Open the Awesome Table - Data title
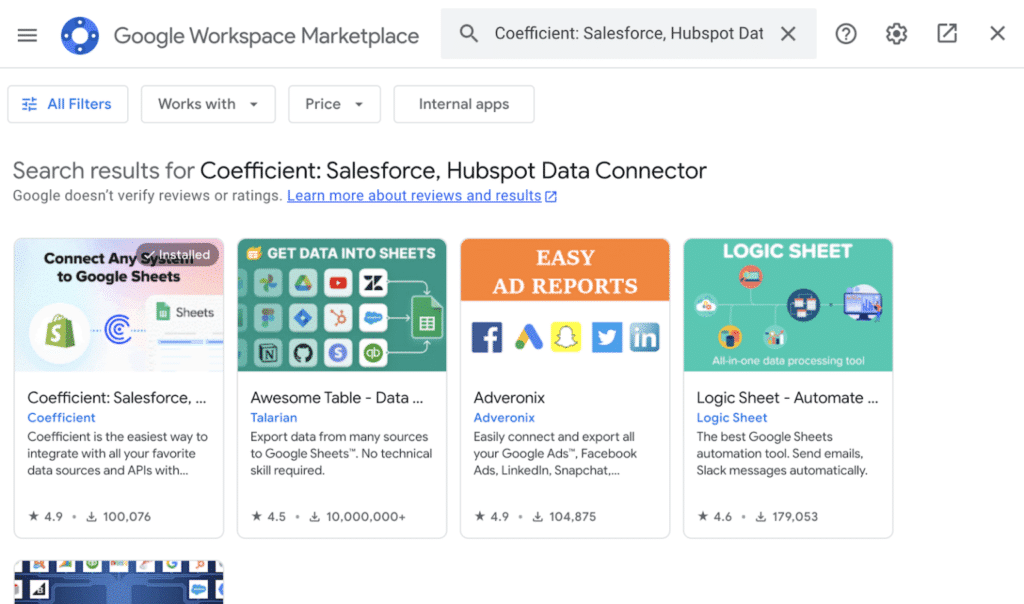Screen dimensions: 1024x604 (336, 398)
